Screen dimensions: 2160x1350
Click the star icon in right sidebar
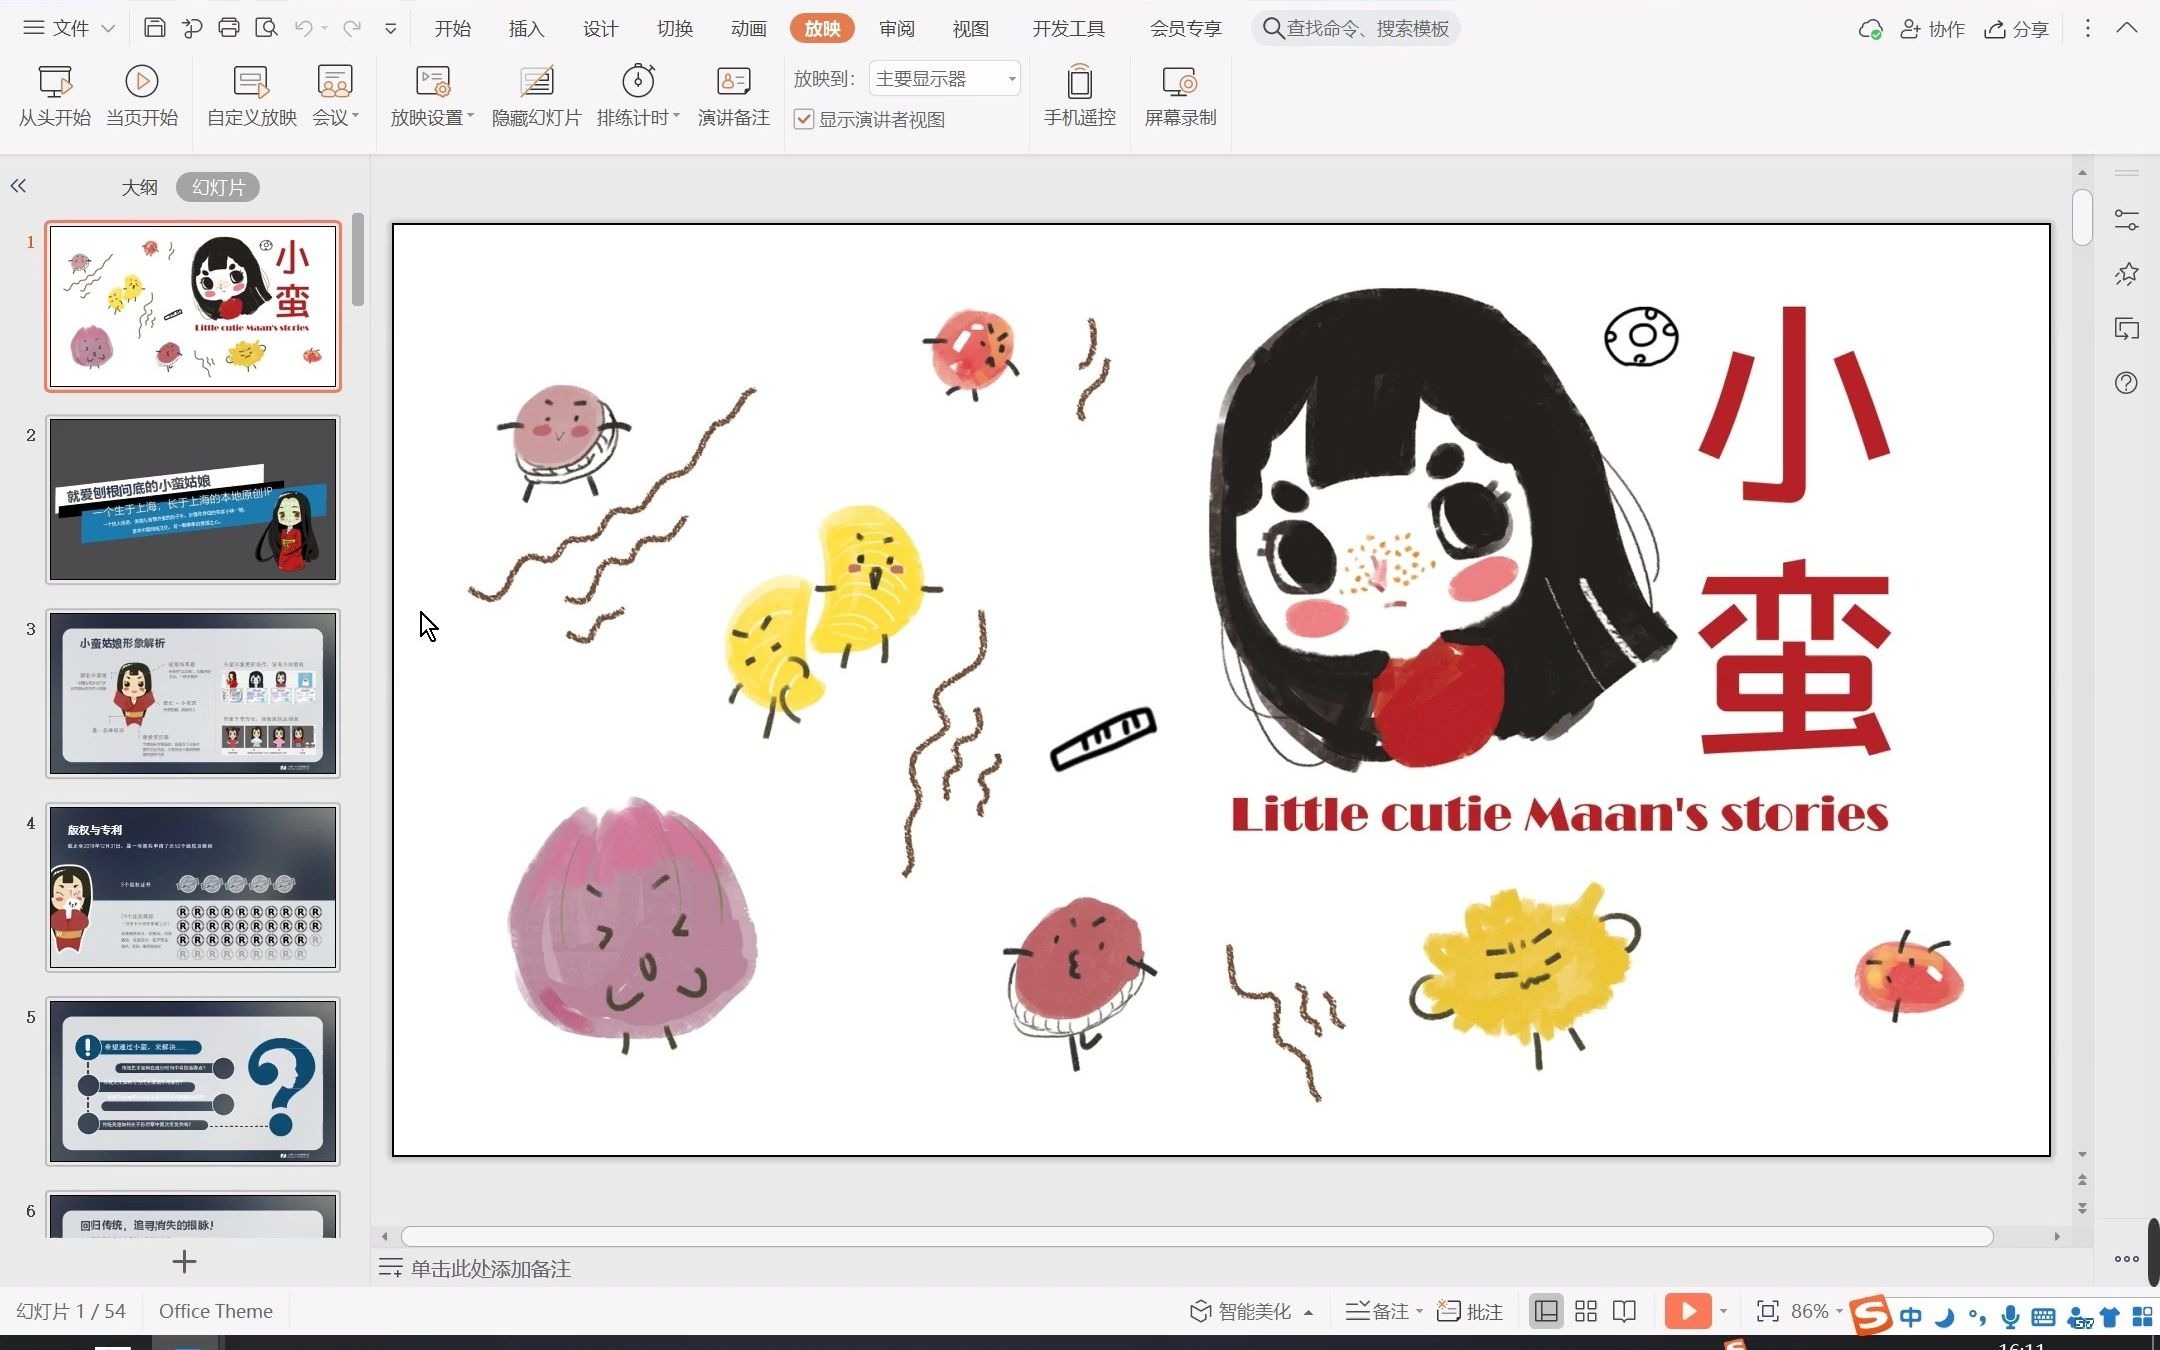click(x=2126, y=274)
